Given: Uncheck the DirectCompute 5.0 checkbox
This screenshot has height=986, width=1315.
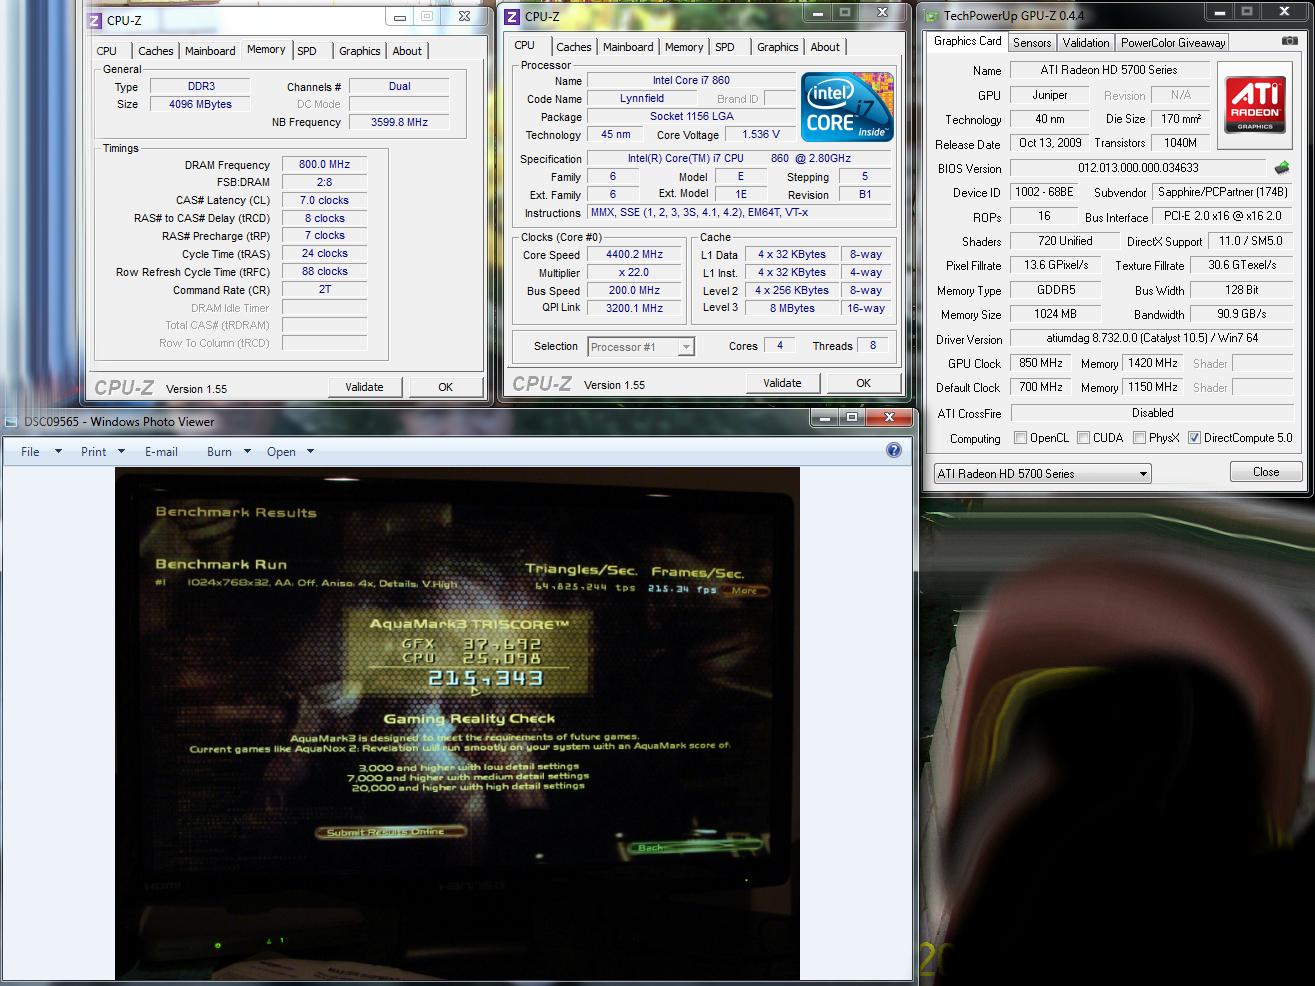Looking at the screenshot, I should [x=1194, y=438].
